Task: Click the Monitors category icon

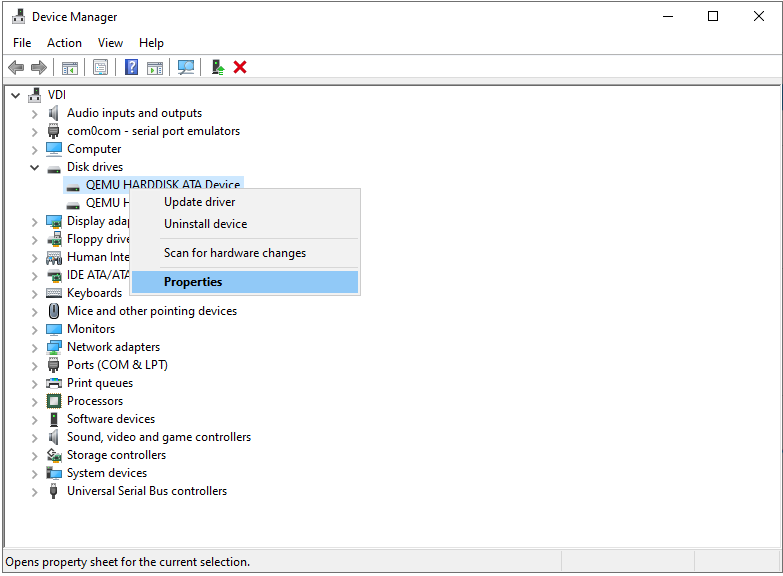Action: pyautogui.click(x=53, y=329)
